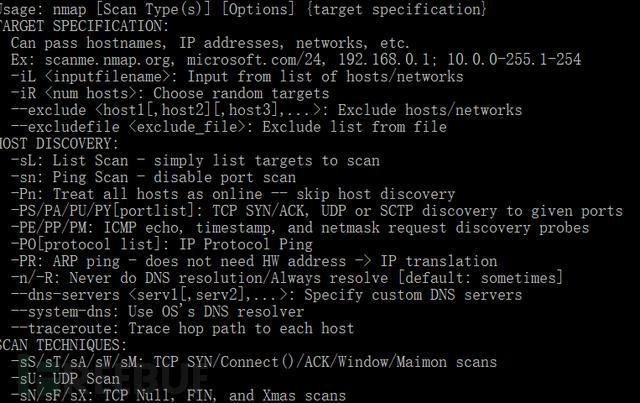
Task: Click the 'Usage: nmap' line at top
Action: [x=243, y=9]
